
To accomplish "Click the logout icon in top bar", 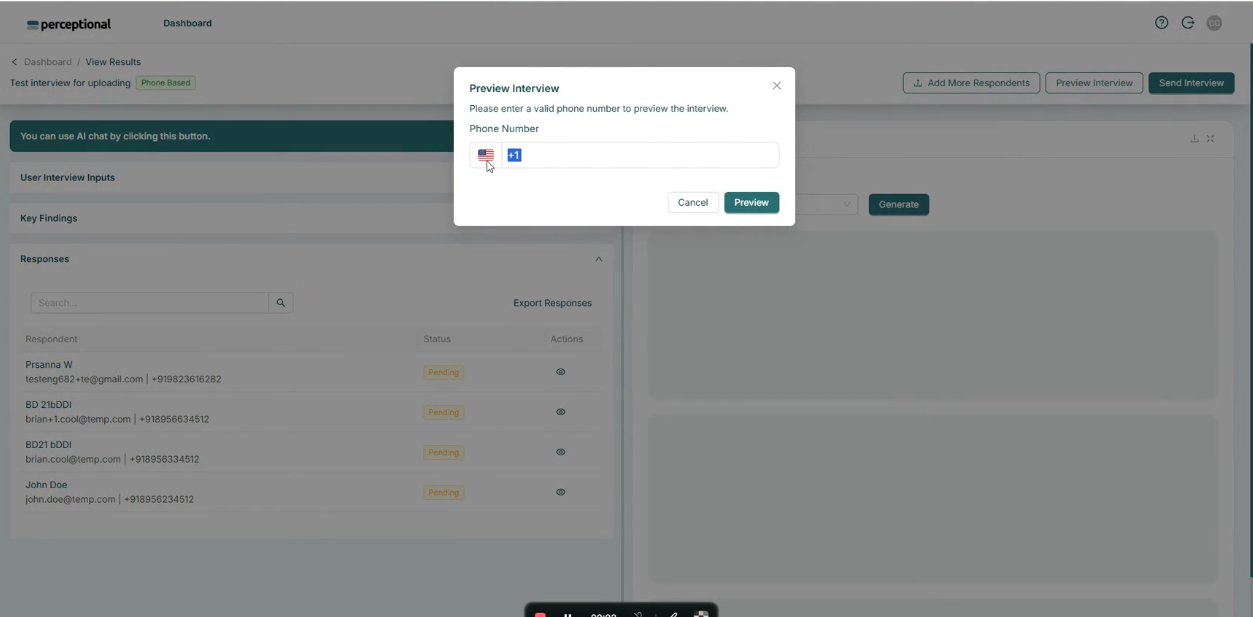I will pos(1188,22).
